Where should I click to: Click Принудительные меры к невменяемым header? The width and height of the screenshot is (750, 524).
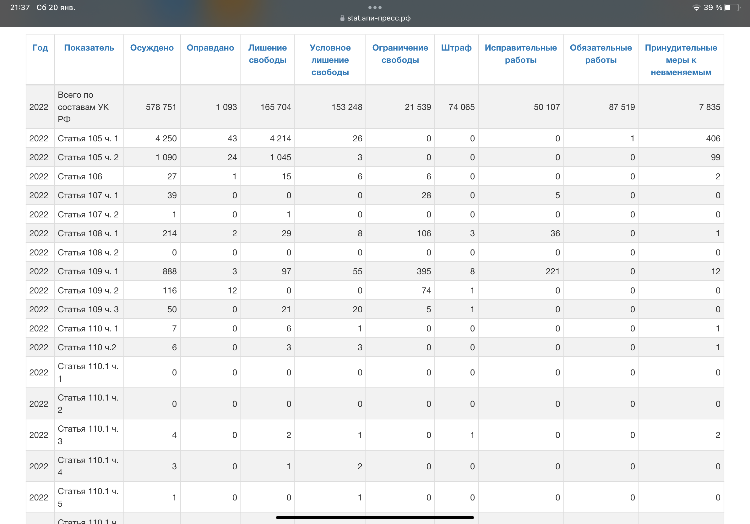click(x=681, y=60)
